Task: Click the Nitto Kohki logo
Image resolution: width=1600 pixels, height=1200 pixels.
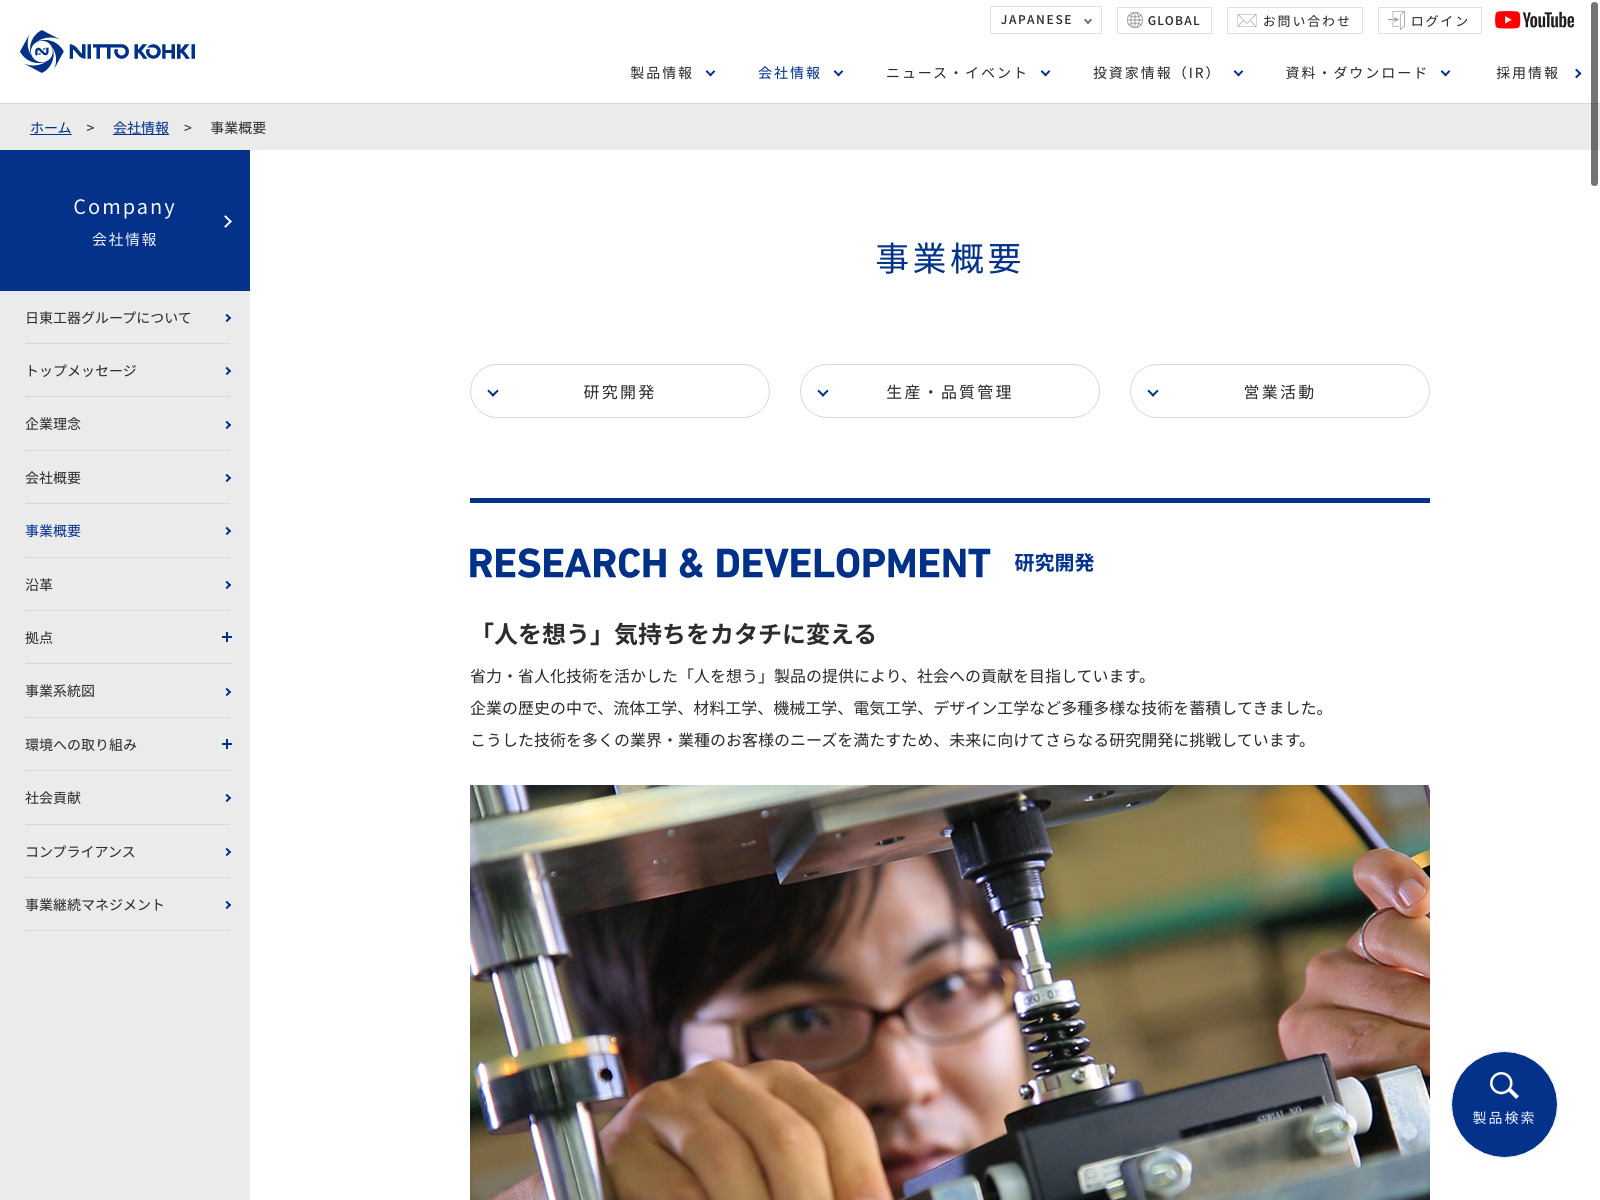Action: (x=108, y=51)
